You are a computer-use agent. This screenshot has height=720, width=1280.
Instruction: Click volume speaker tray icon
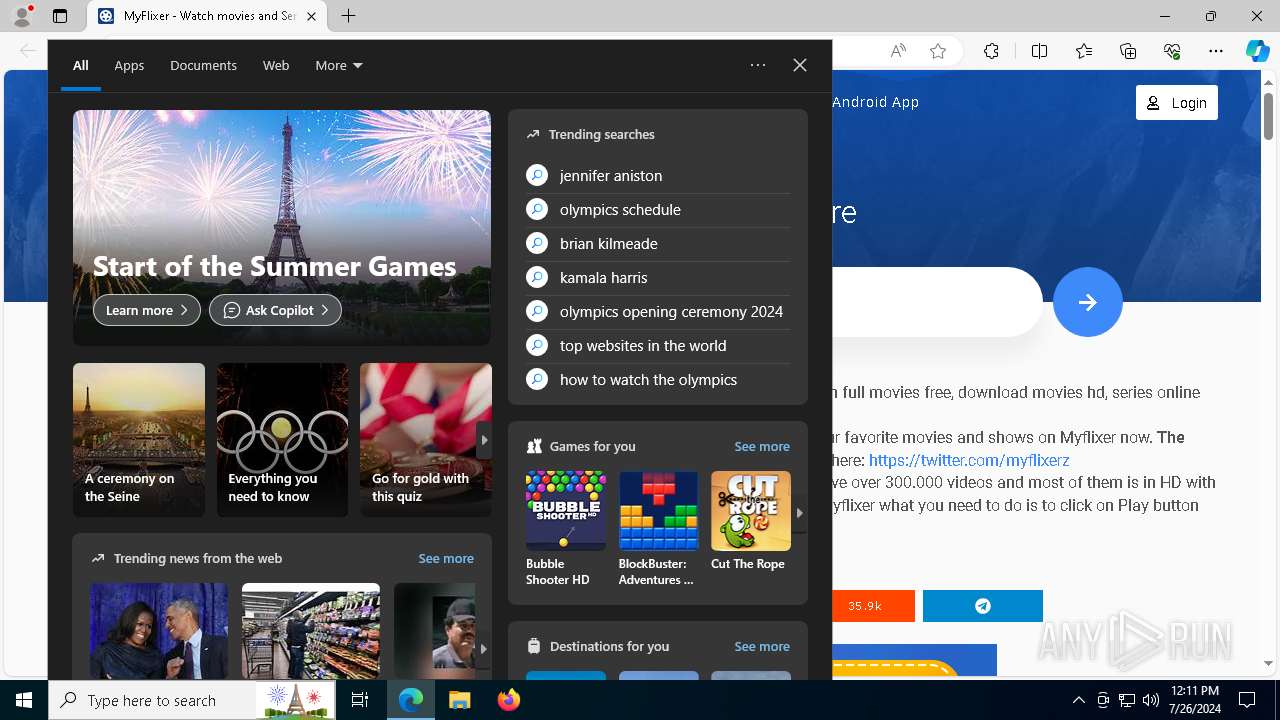point(1151,700)
